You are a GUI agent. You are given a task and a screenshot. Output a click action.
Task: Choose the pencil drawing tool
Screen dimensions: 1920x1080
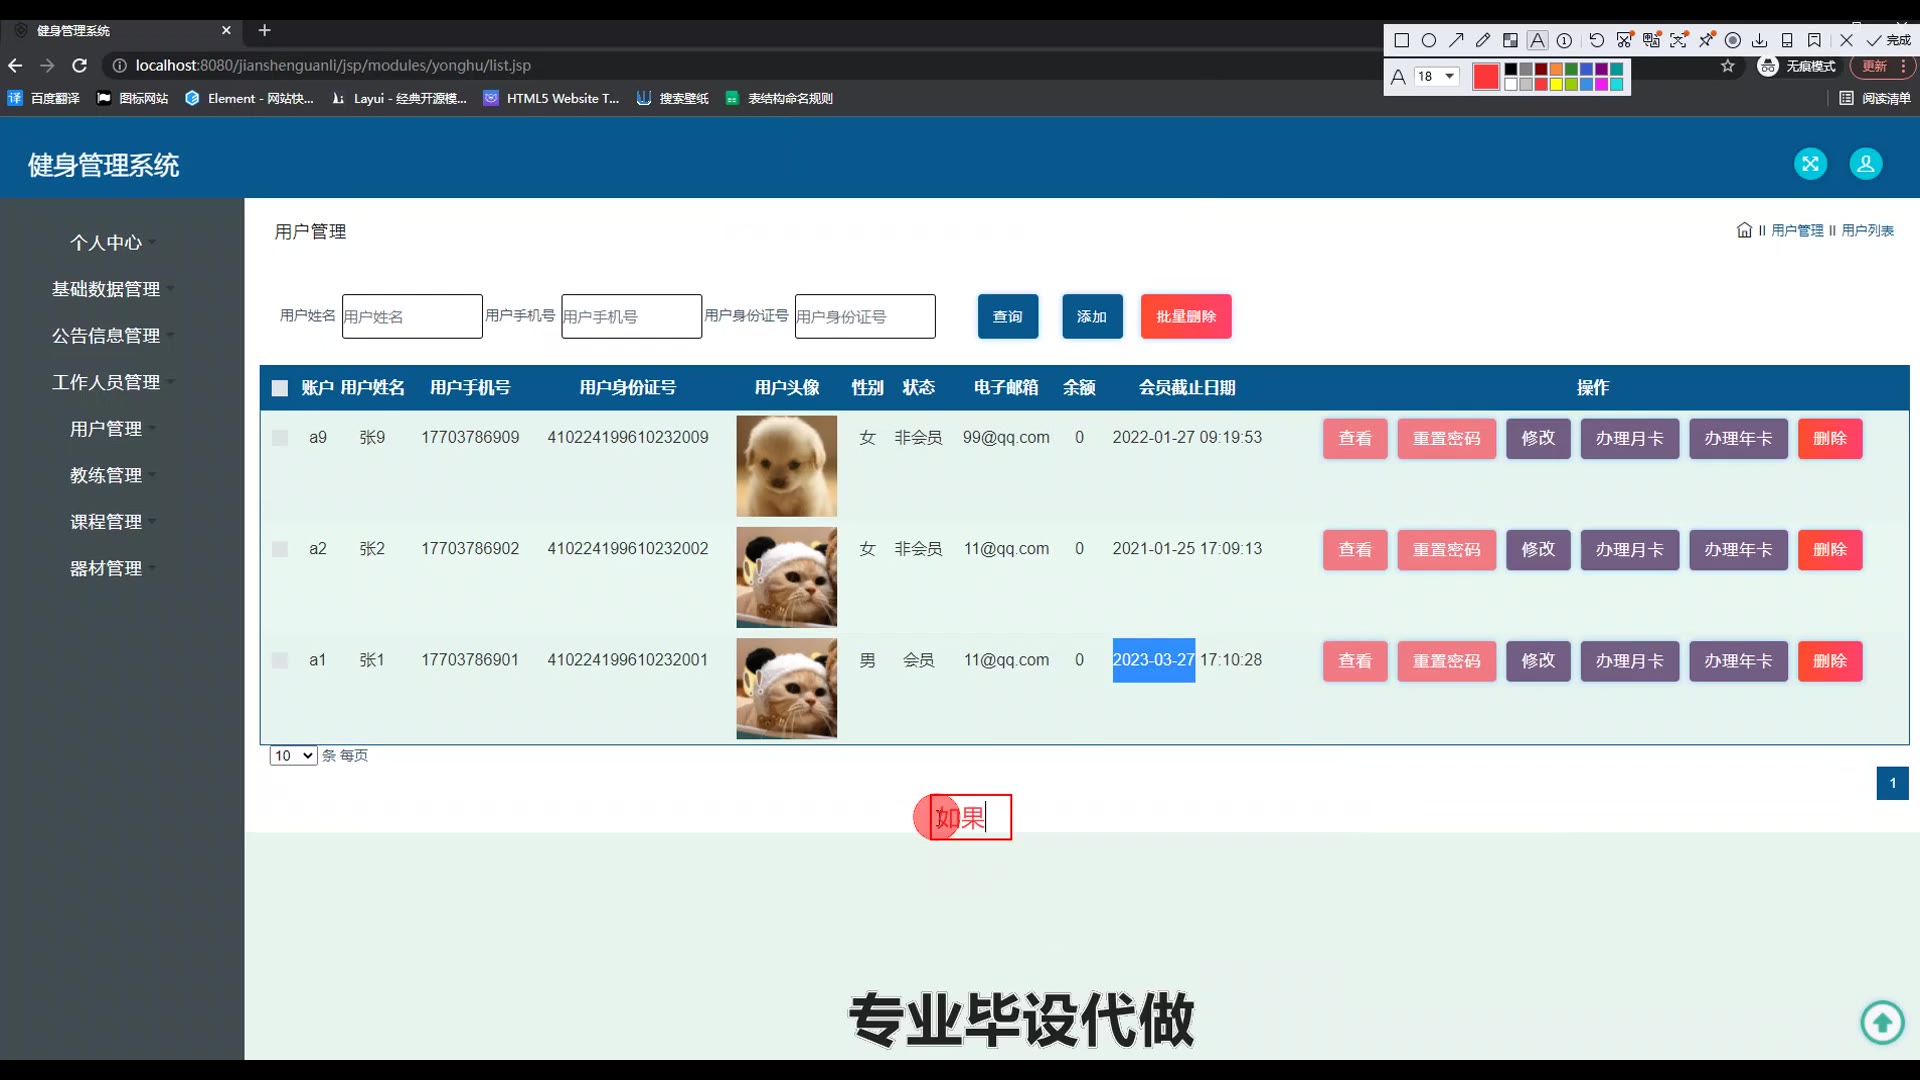click(x=1483, y=40)
